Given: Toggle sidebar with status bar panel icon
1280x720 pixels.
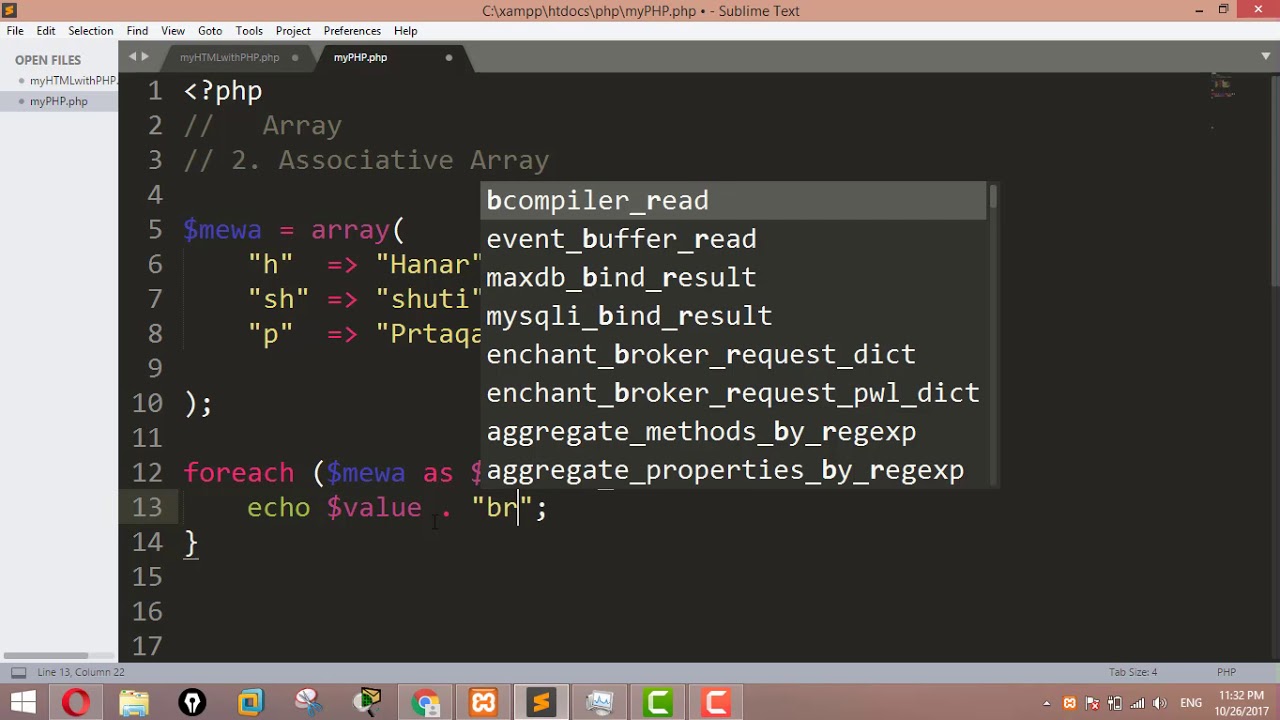Looking at the screenshot, I should pyautogui.click(x=18, y=672).
